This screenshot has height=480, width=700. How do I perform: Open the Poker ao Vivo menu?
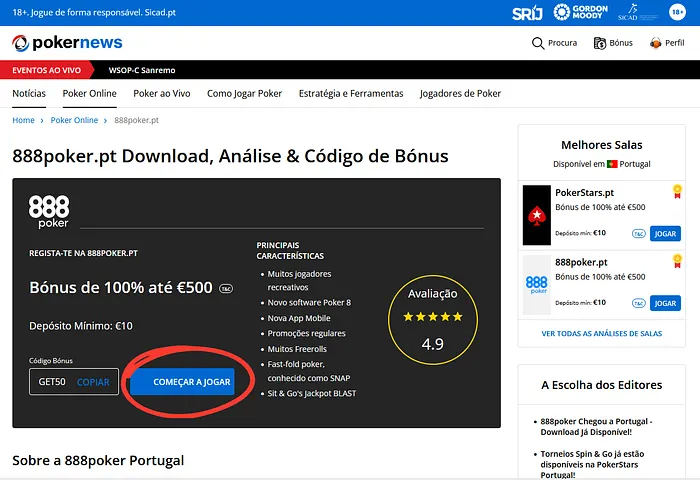162,93
